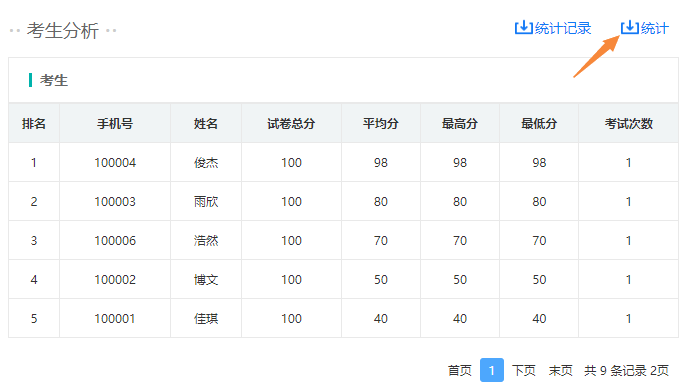
Task: Click the 考试次数 column header
Action: (x=628, y=124)
